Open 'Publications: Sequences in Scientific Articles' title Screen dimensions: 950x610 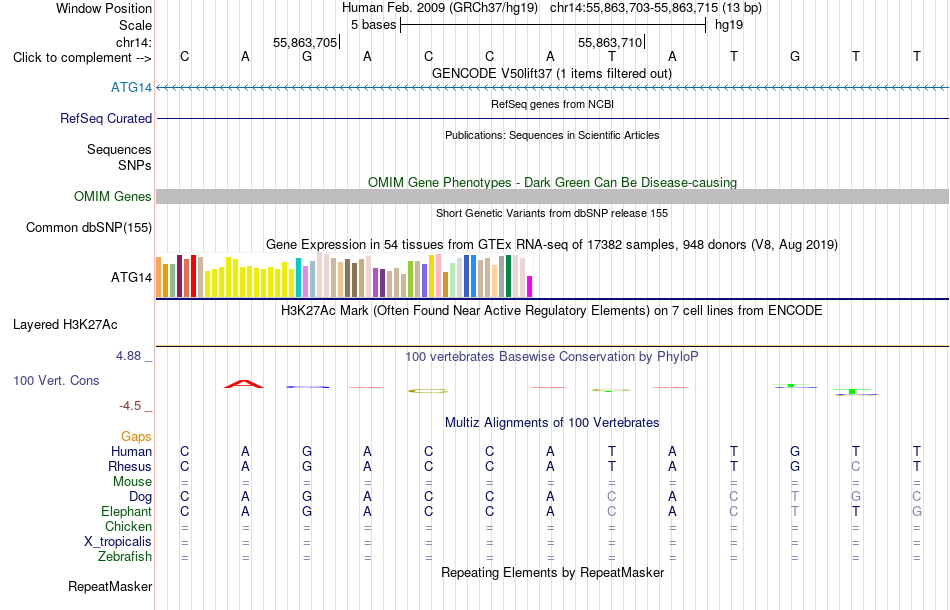point(552,135)
